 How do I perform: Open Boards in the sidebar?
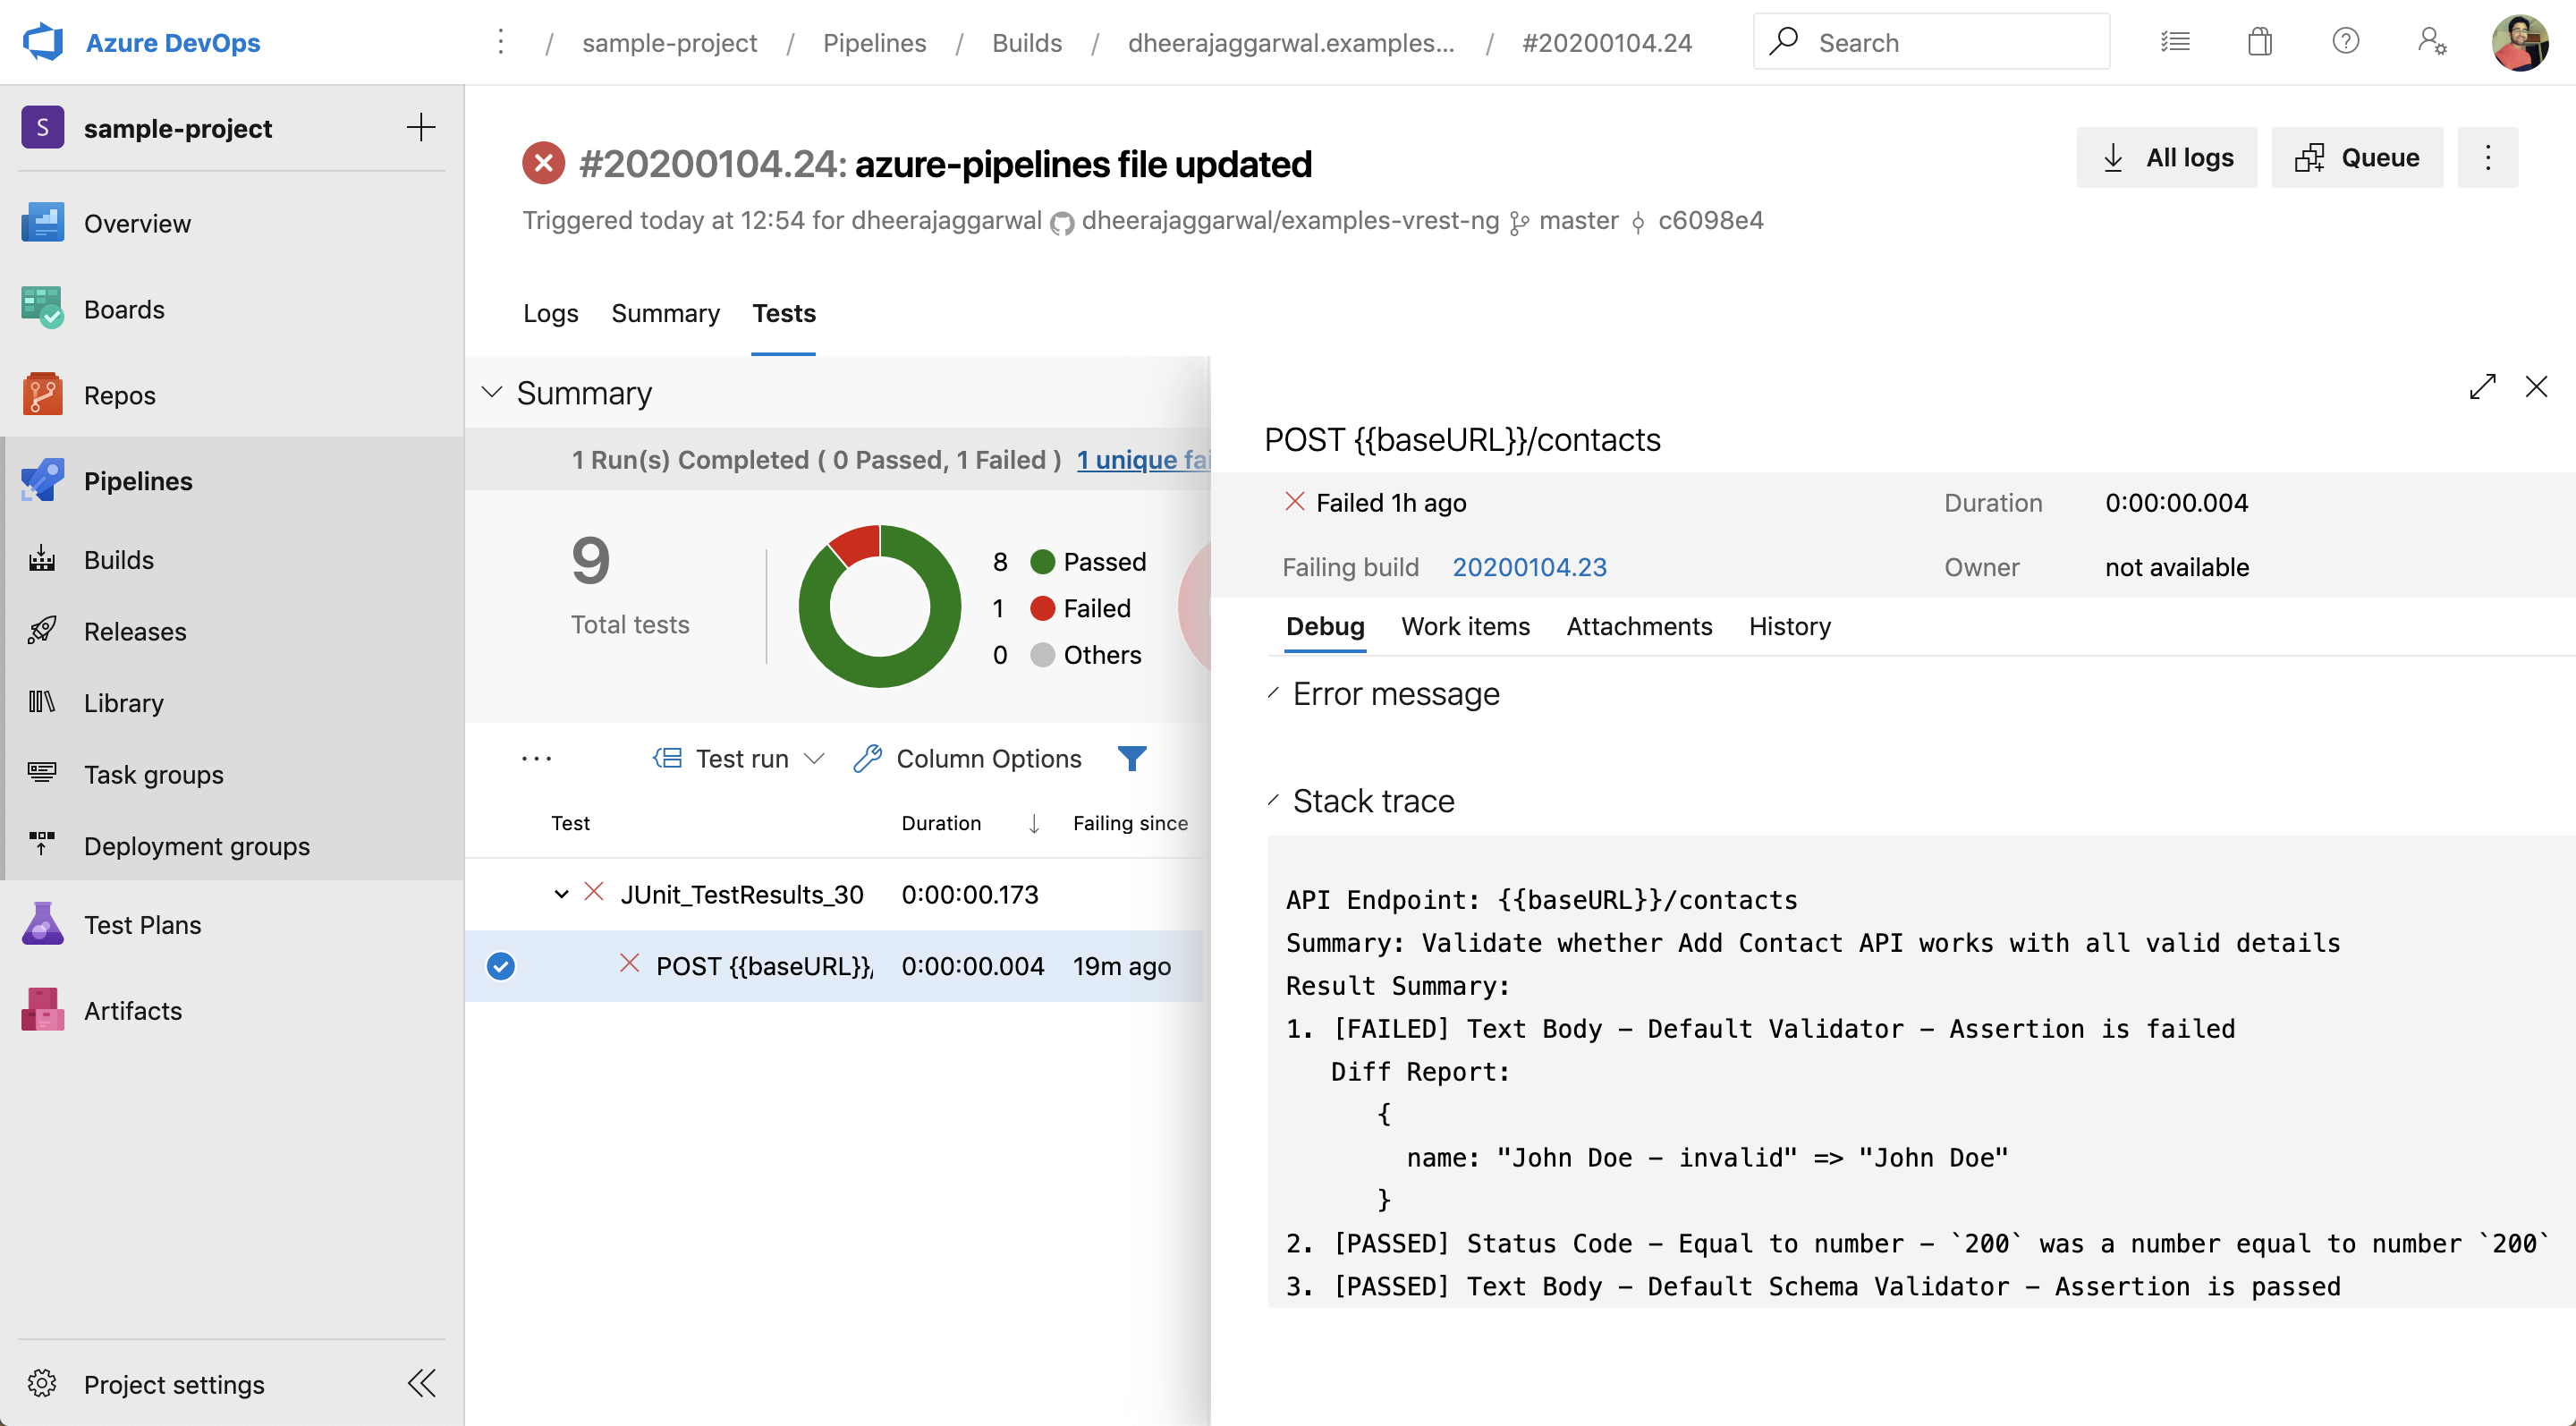point(232,309)
